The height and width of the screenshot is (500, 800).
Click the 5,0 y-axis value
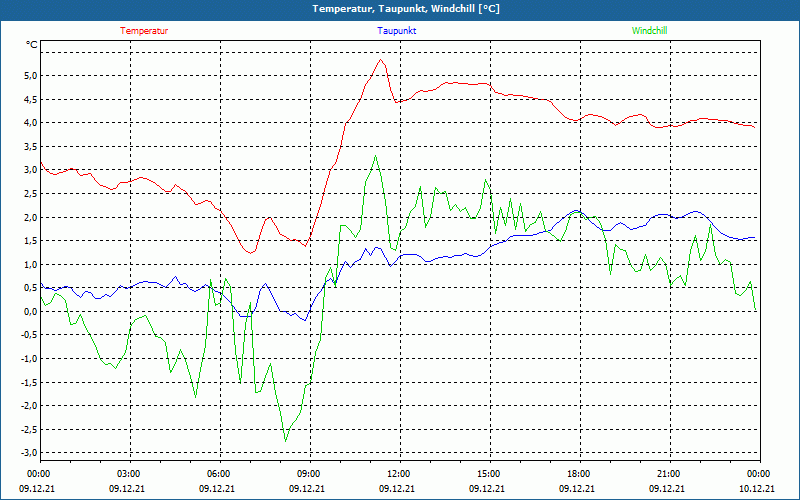[32, 76]
